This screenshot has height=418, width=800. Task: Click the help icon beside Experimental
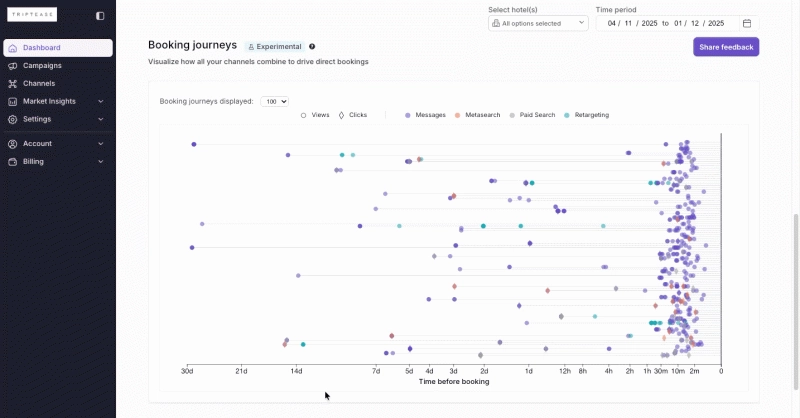click(x=312, y=46)
